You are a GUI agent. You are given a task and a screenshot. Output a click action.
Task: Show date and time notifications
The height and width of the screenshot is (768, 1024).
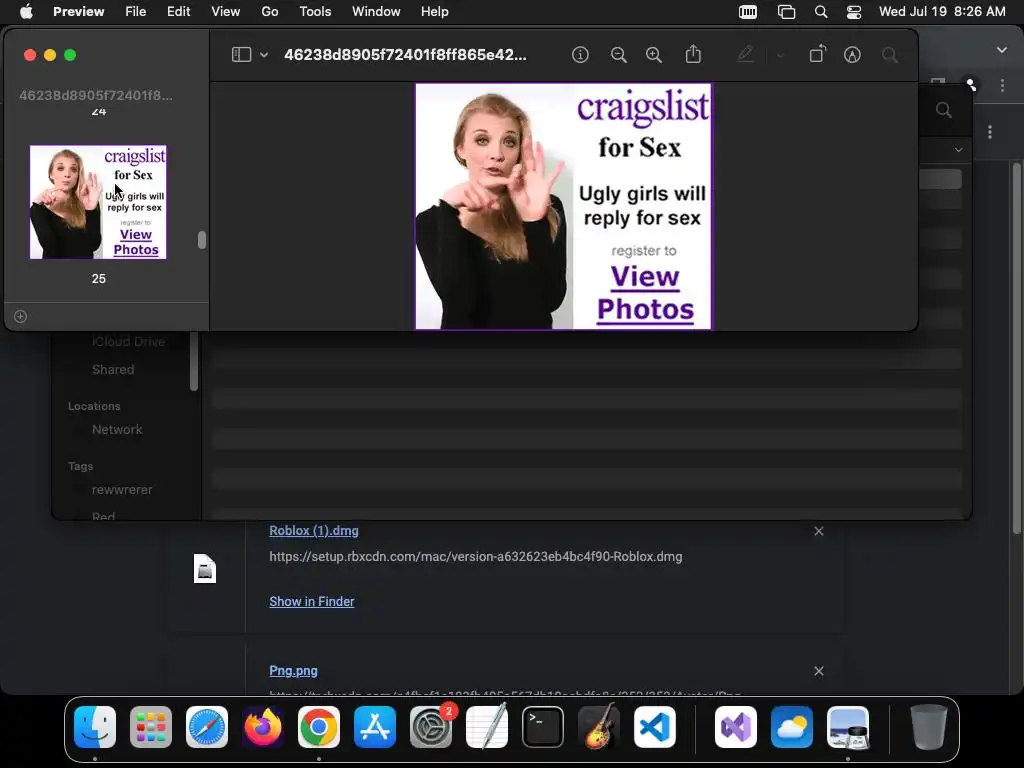coord(942,11)
